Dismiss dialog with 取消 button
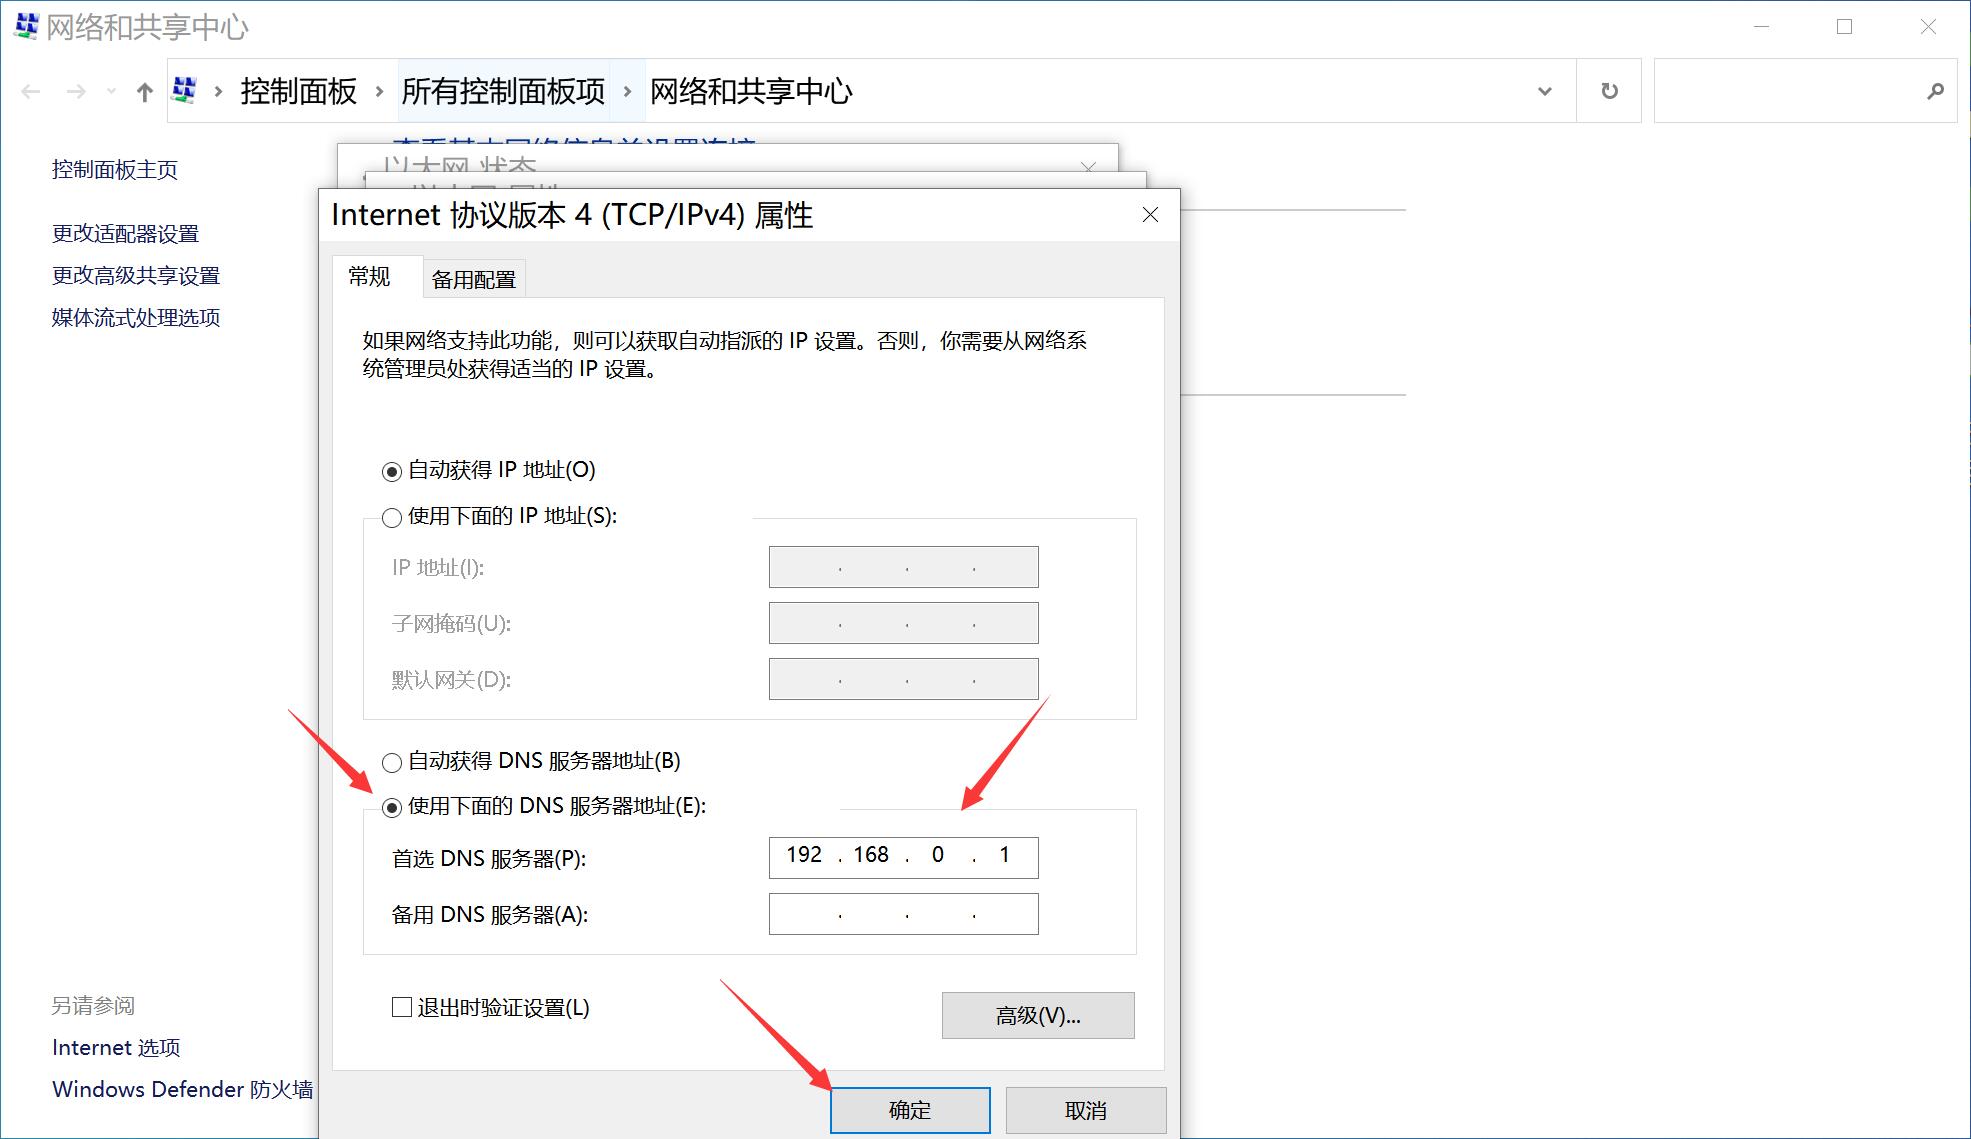The height and width of the screenshot is (1139, 1971). pyautogui.click(x=1086, y=1111)
